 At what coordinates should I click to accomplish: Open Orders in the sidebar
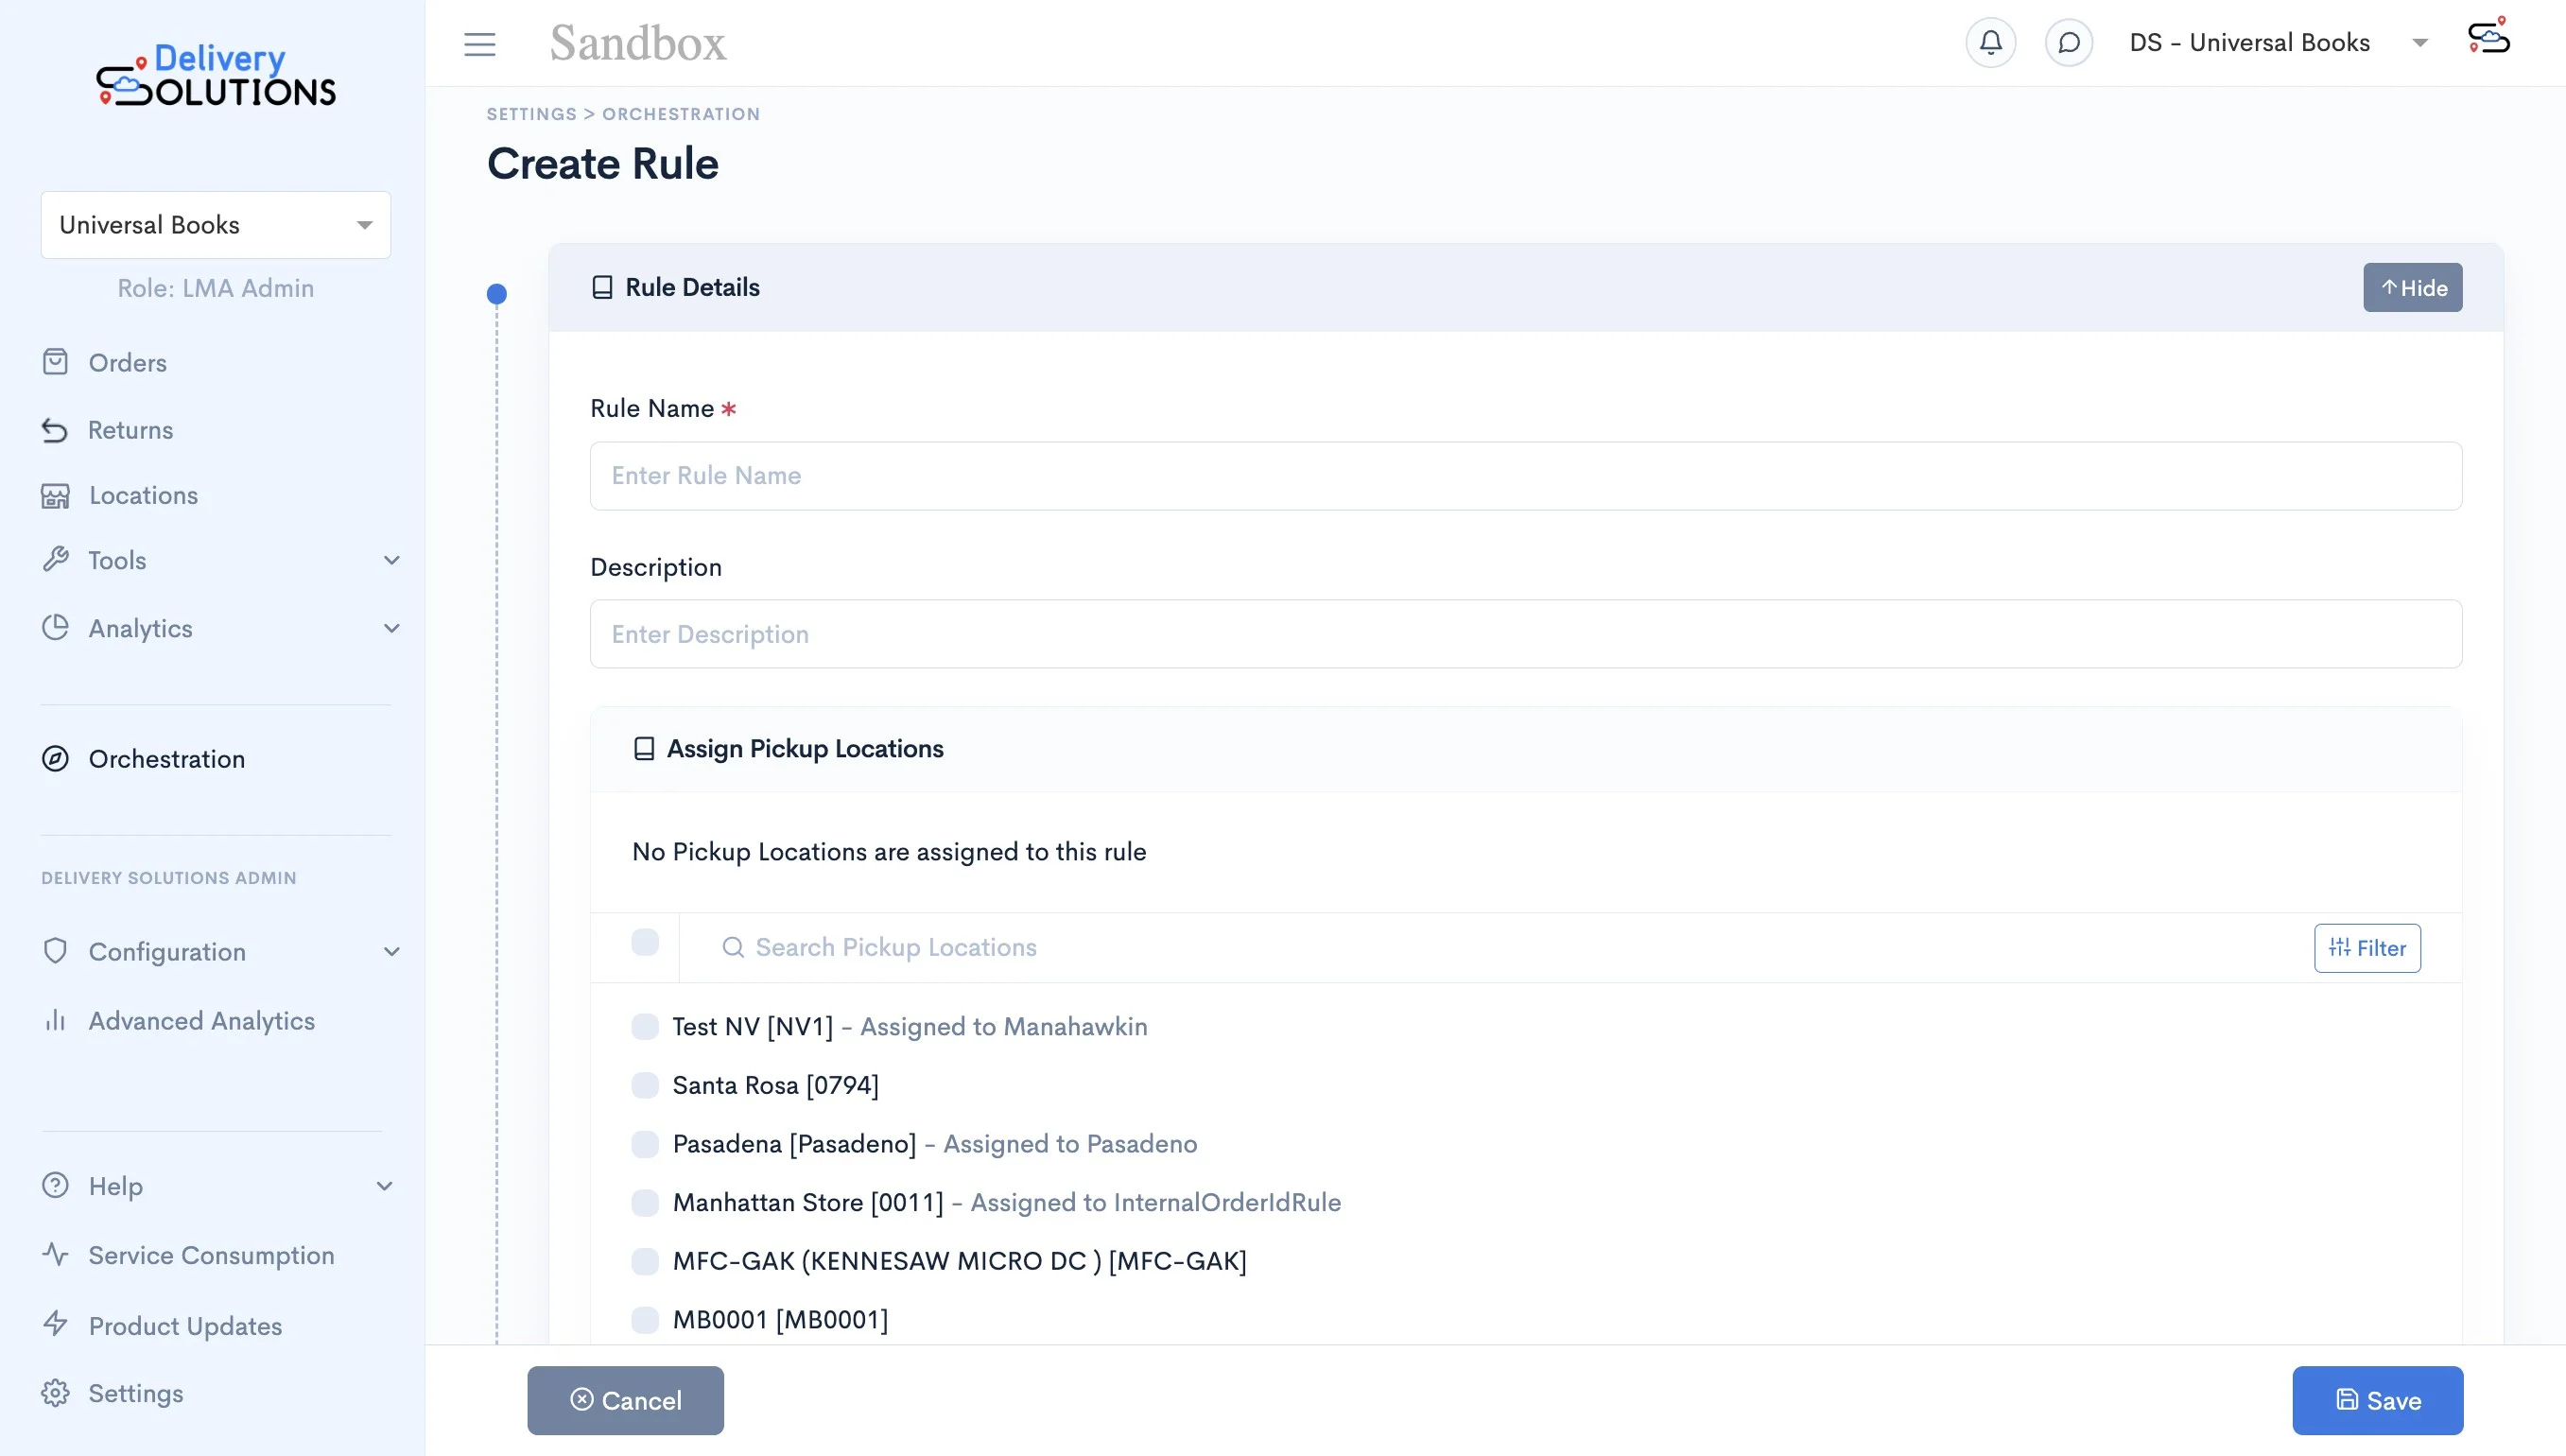click(127, 362)
